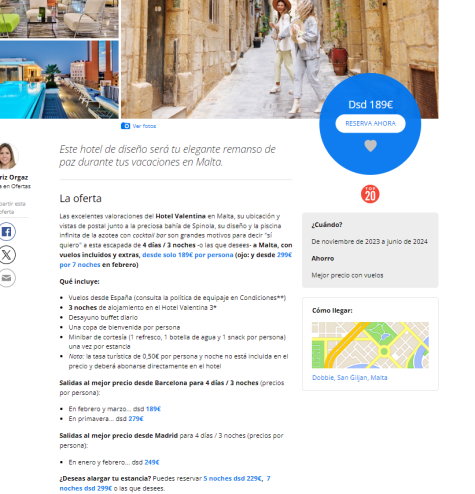Open the Ver fotos link
This screenshot has height=494, width=475.
click(144, 126)
